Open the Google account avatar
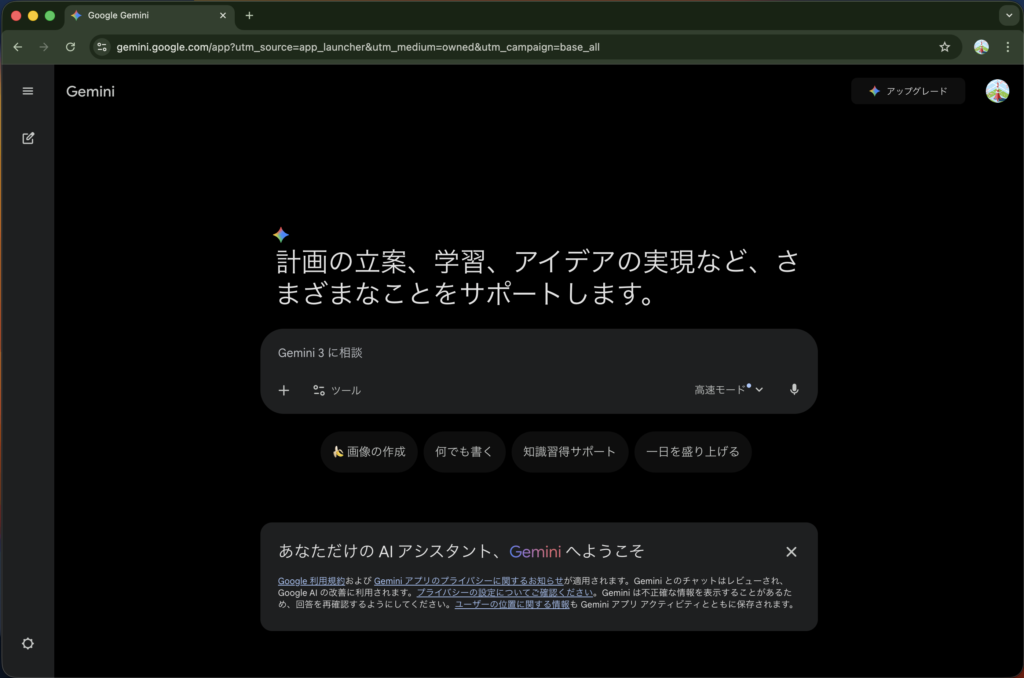The image size is (1024, 678). [x=997, y=91]
